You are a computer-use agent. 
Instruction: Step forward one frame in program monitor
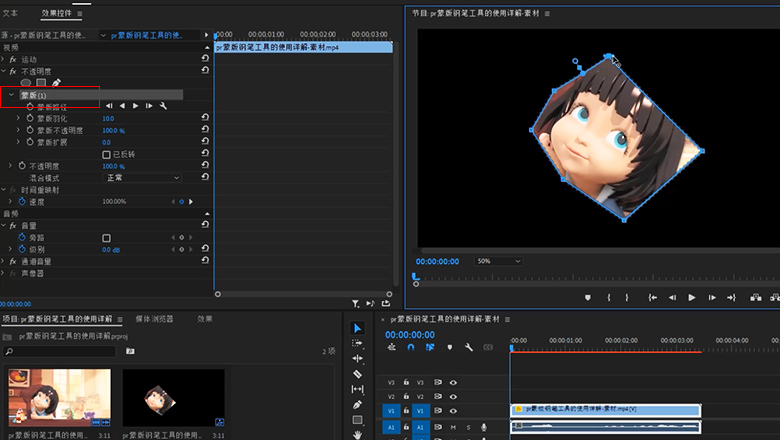pyautogui.click(x=712, y=297)
